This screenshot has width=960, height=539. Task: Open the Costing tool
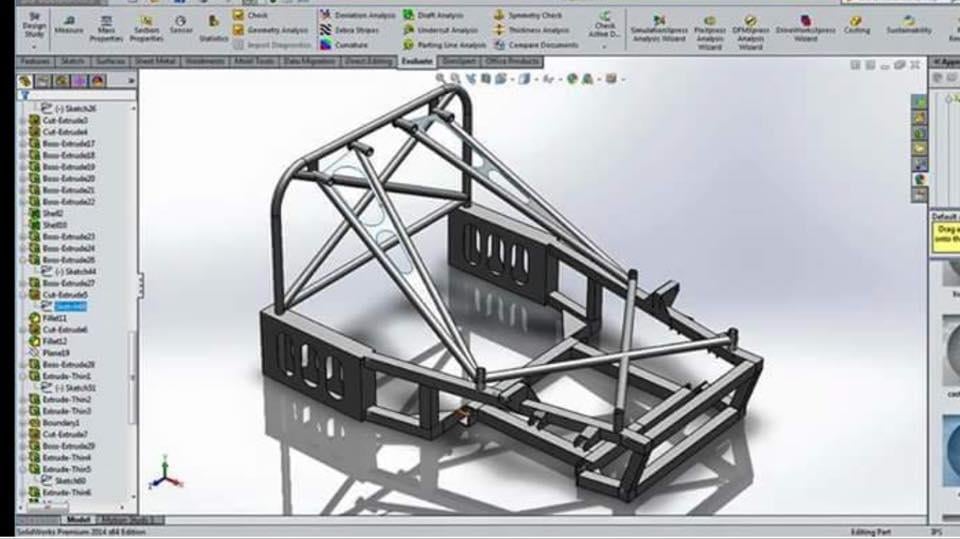[856, 24]
